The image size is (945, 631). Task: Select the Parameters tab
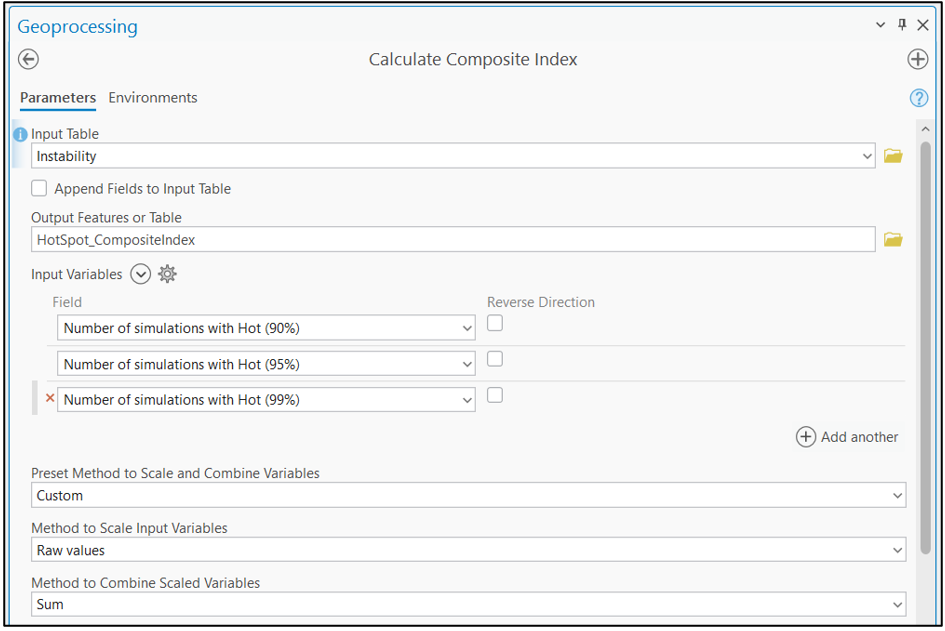58,98
